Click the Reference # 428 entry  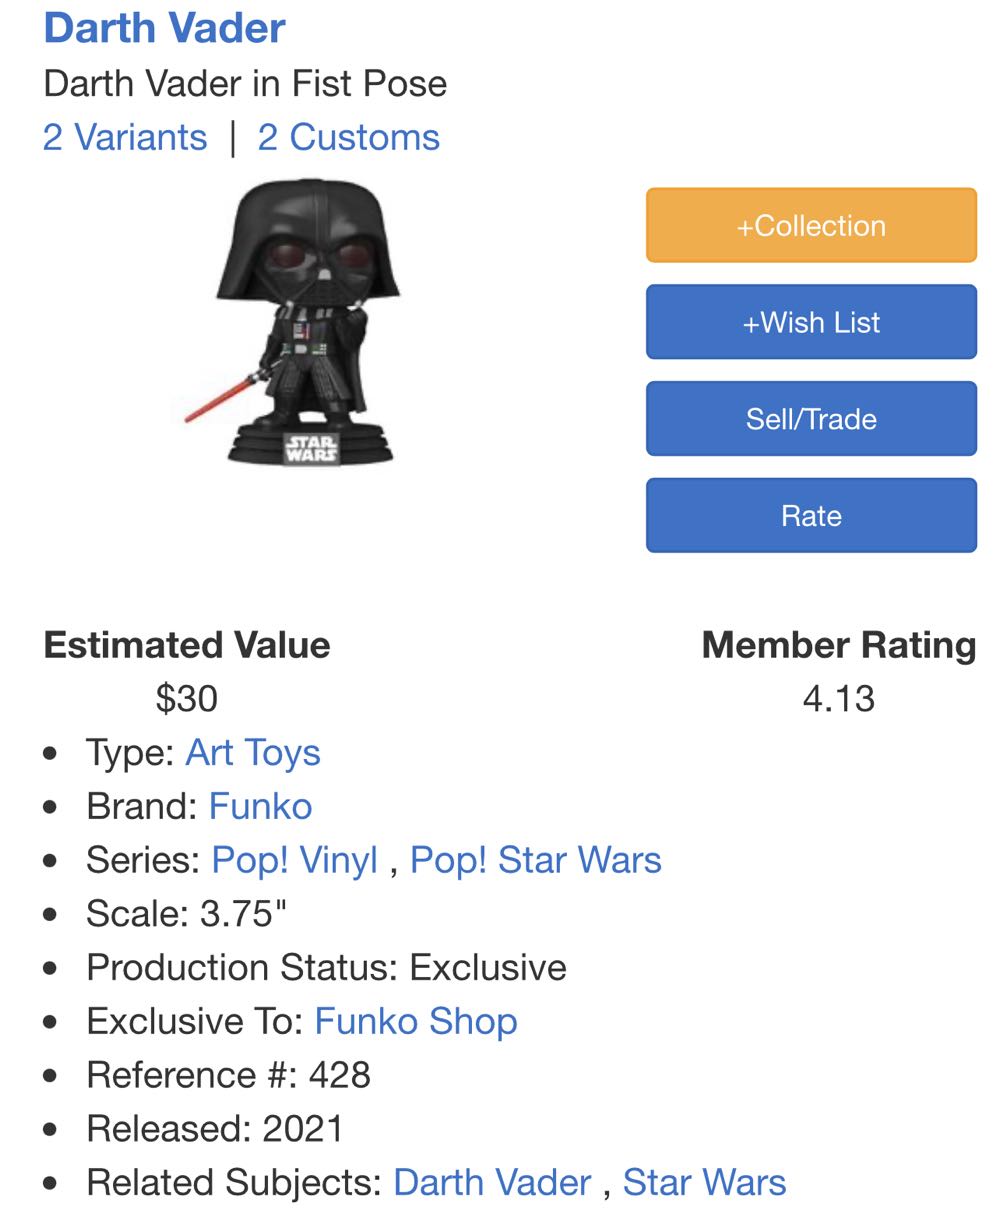coord(230,1075)
